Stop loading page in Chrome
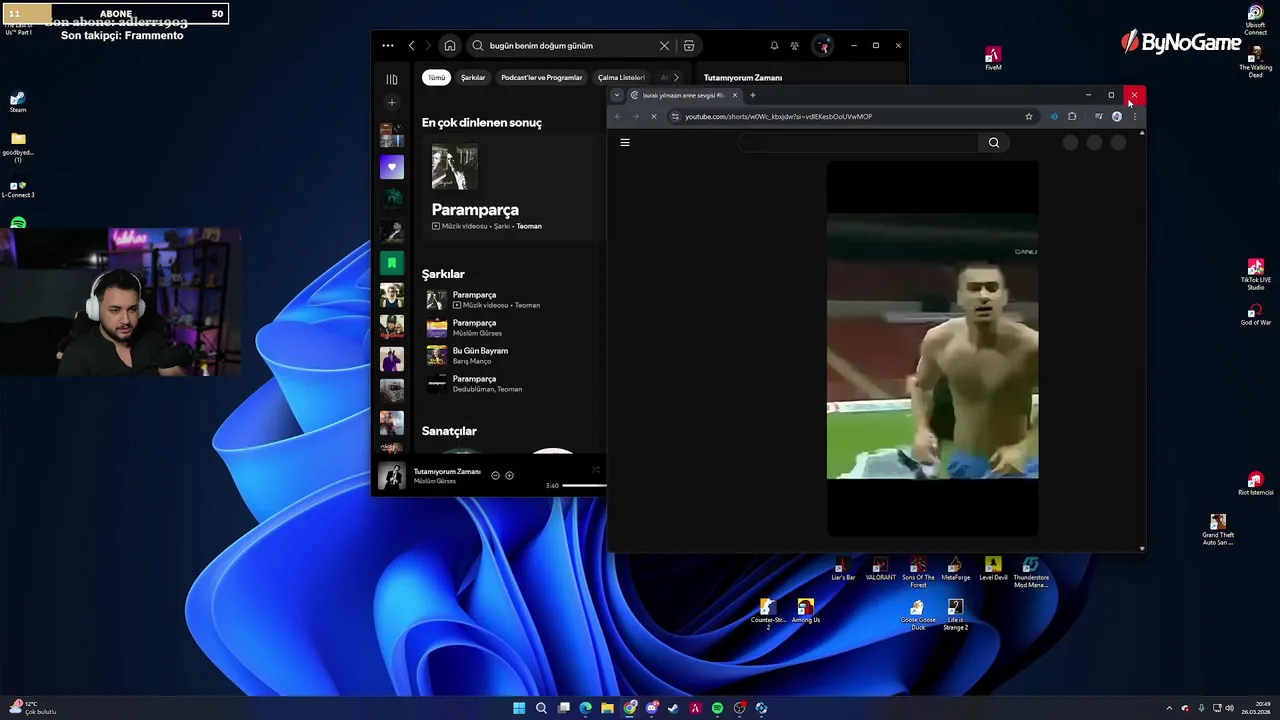Image resolution: width=1280 pixels, height=720 pixels. (x=653, y=117)
